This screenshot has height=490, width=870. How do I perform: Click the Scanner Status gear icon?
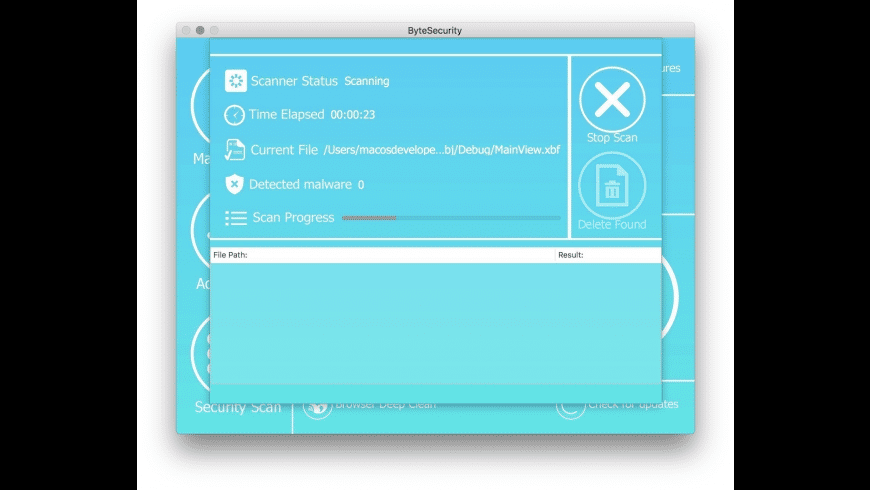[x=235, y=81]
